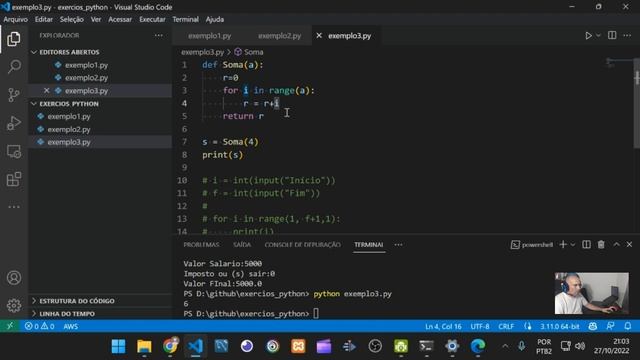Switch to CONSOLE DE DEPURAÇÃO tab
Image resolution: width=640 pixels, height=360 pixels.
(x=302, y=244)
